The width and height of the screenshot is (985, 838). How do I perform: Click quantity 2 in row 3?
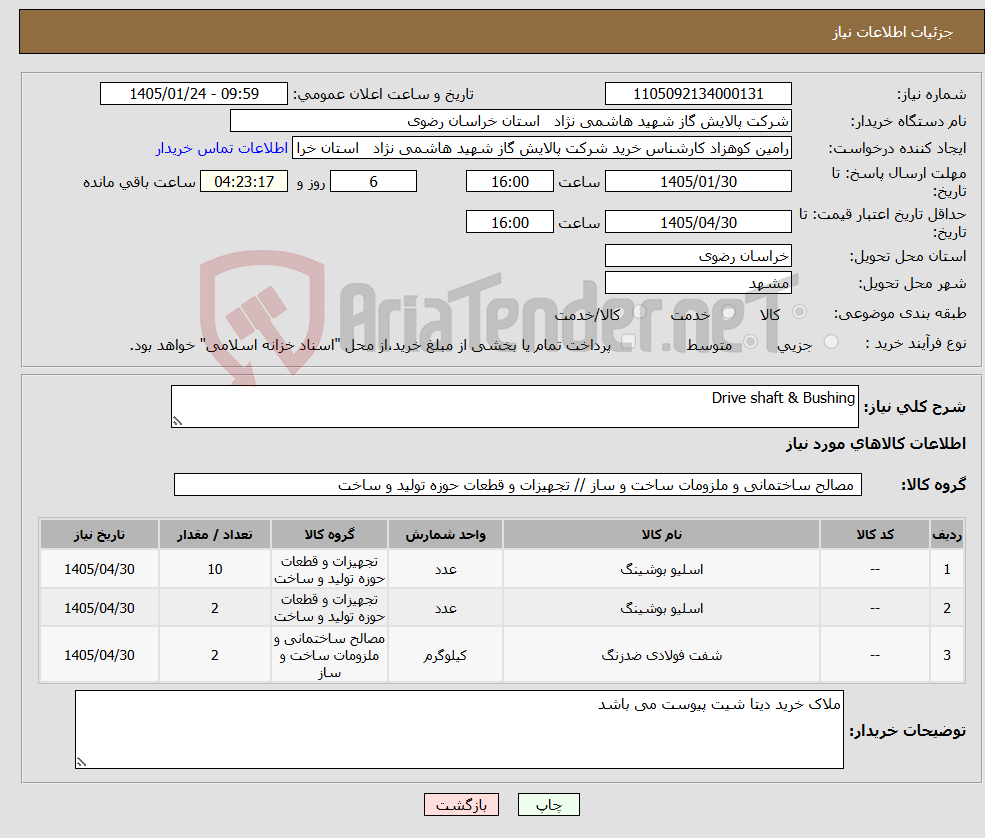[x=215, y=655]
